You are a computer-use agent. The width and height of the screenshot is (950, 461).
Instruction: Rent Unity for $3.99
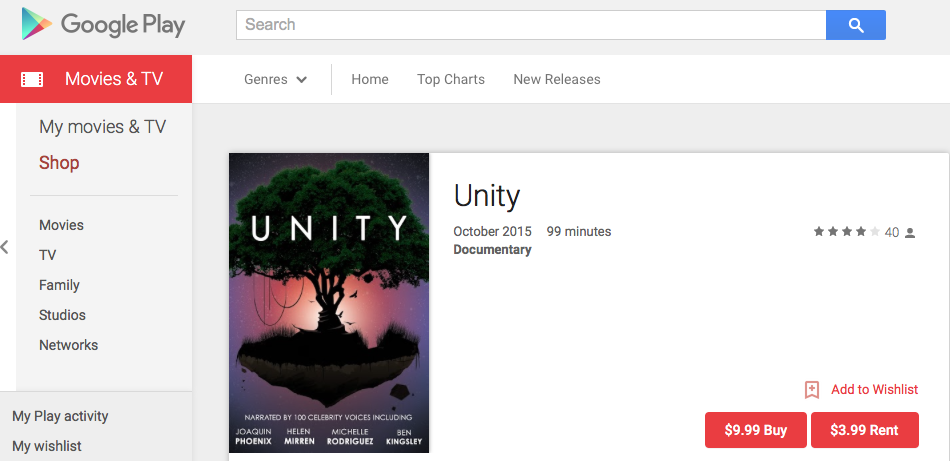point(865,430)
